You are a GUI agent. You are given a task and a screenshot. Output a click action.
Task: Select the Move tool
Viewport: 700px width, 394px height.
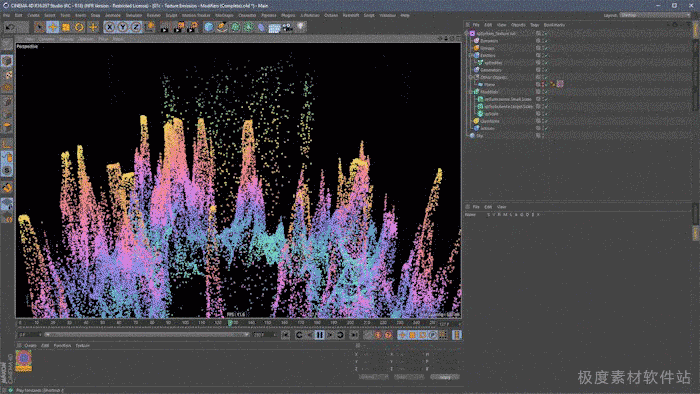click(53, 27)
